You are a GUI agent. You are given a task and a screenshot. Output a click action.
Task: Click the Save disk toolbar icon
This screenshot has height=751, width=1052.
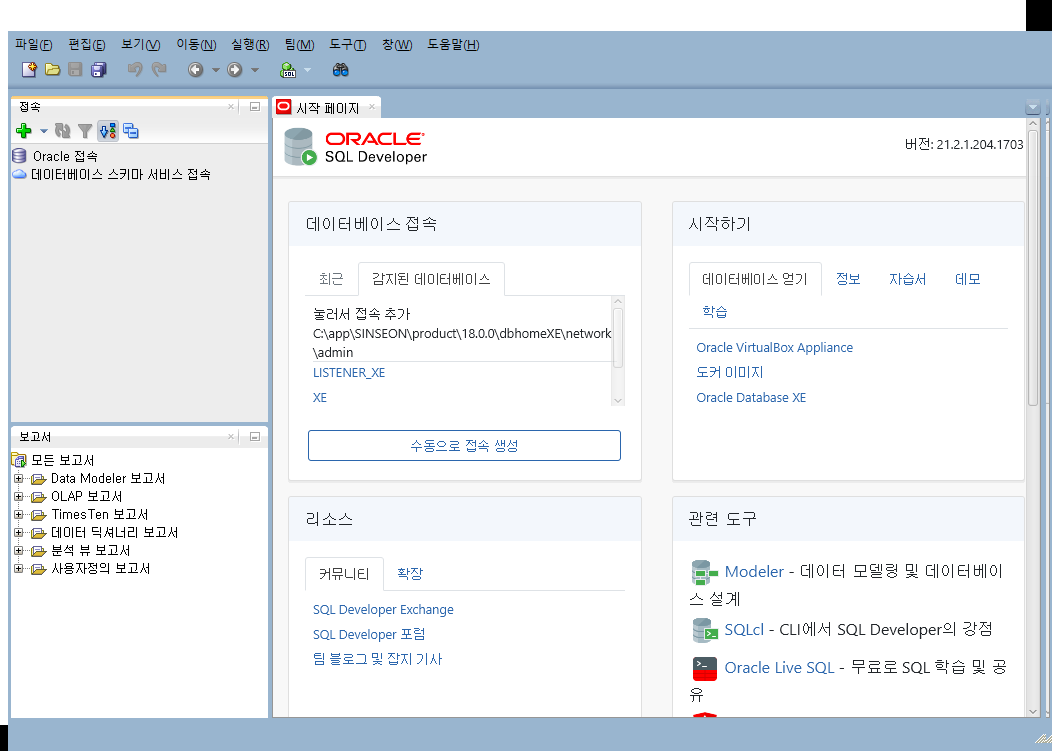pos(75,69)
